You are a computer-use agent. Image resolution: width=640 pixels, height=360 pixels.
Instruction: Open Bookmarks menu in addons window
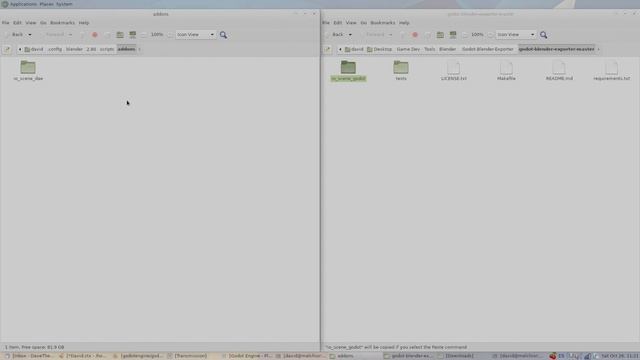tap(62, 23)
